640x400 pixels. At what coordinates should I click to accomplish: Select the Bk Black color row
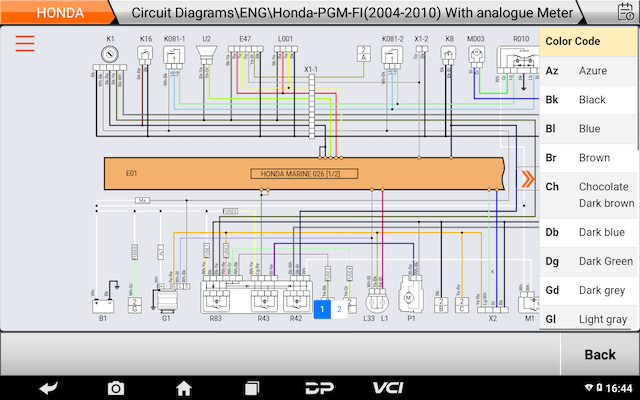(588, 100)
